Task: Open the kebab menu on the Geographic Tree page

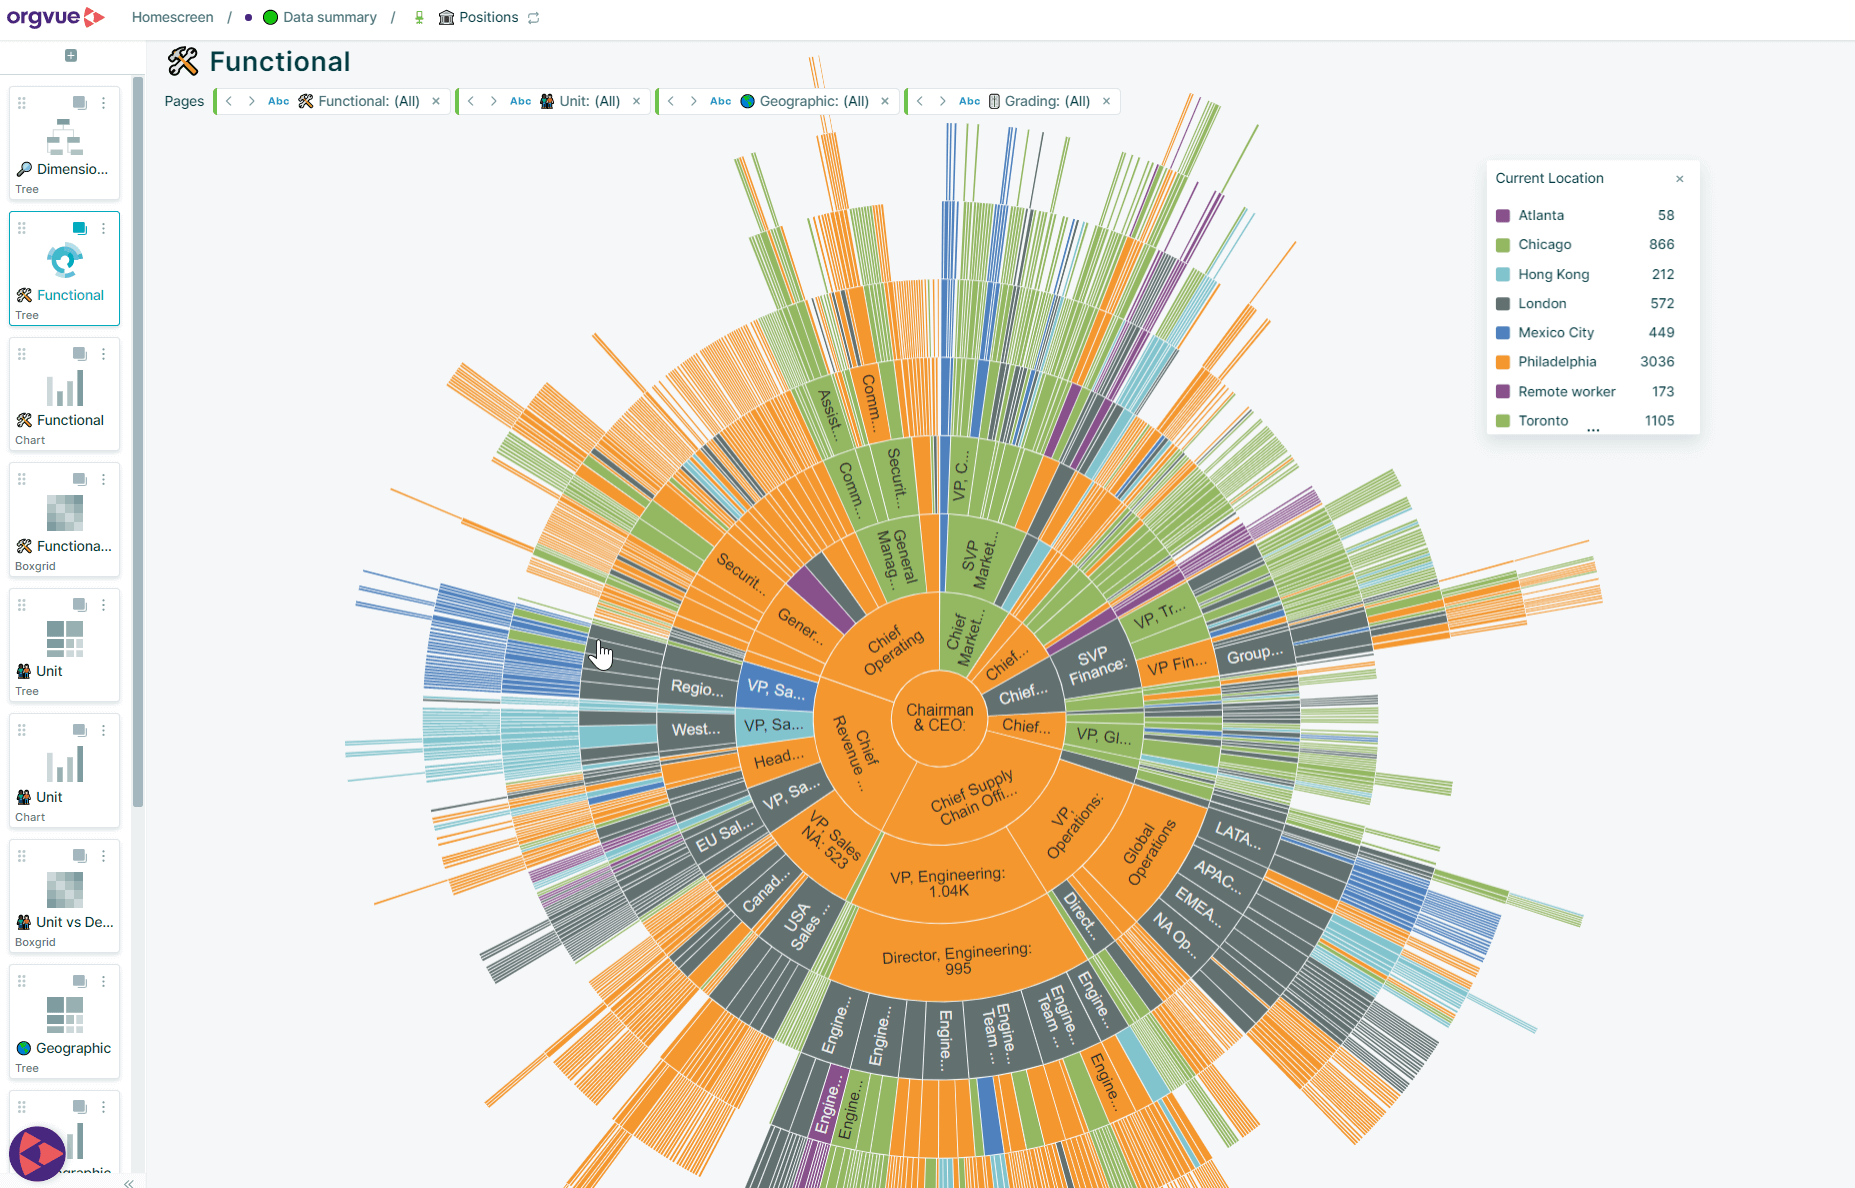Action: [104, 981]
